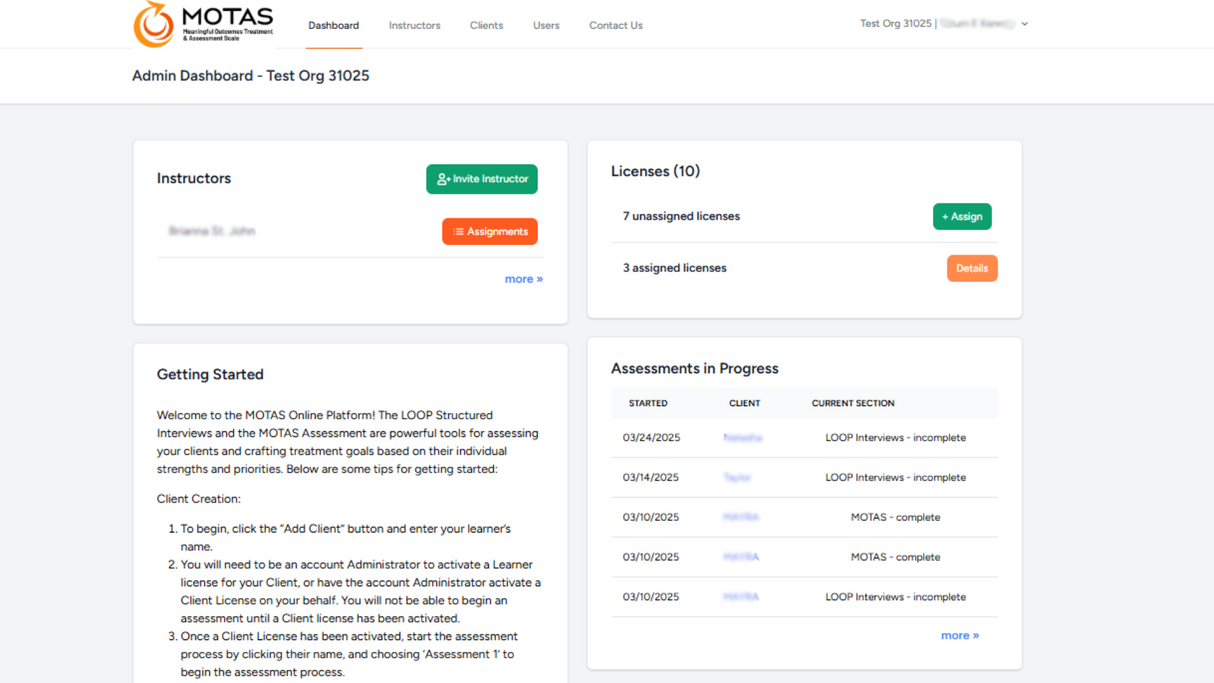
Task: Click the account dropdown chevron arrow
Action: click(1024, 24)
